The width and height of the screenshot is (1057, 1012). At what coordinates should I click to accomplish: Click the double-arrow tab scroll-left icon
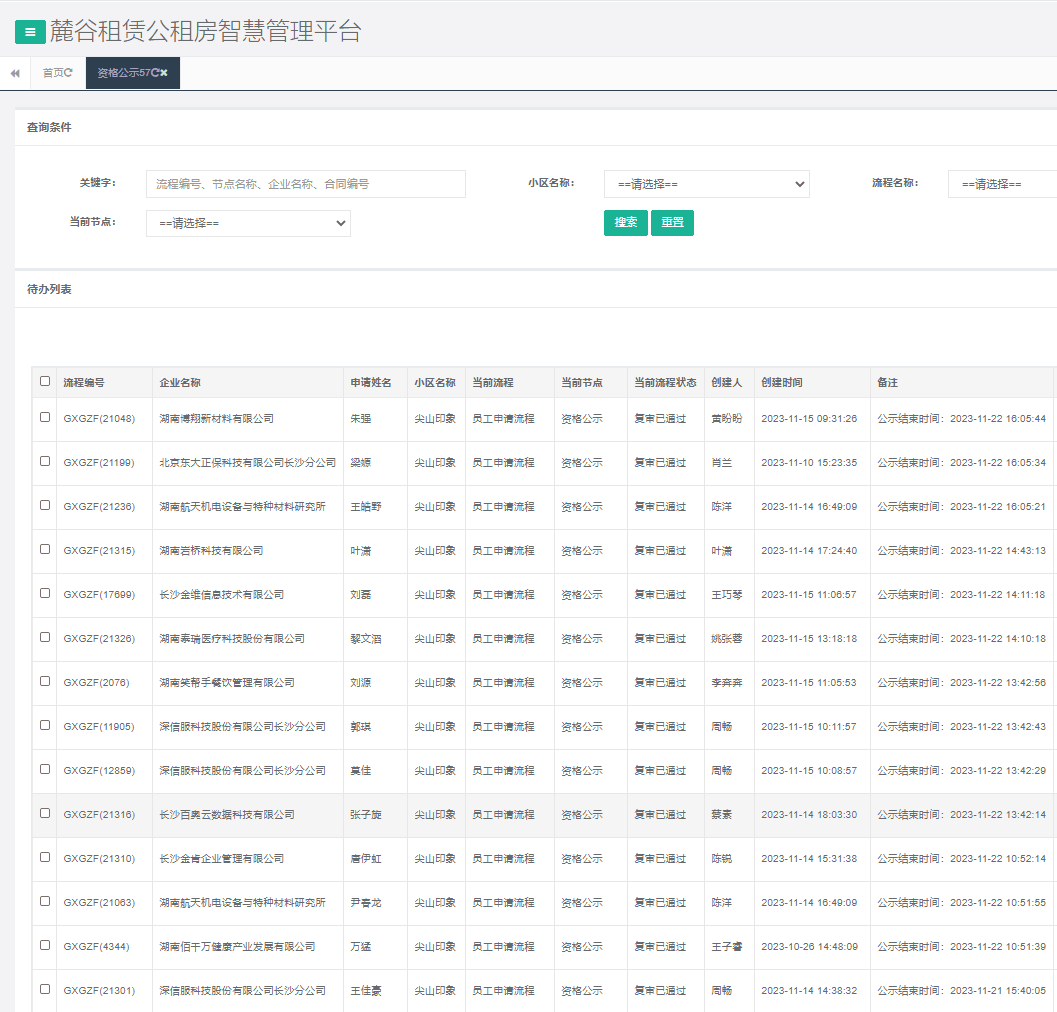click(x=15, y=73)
